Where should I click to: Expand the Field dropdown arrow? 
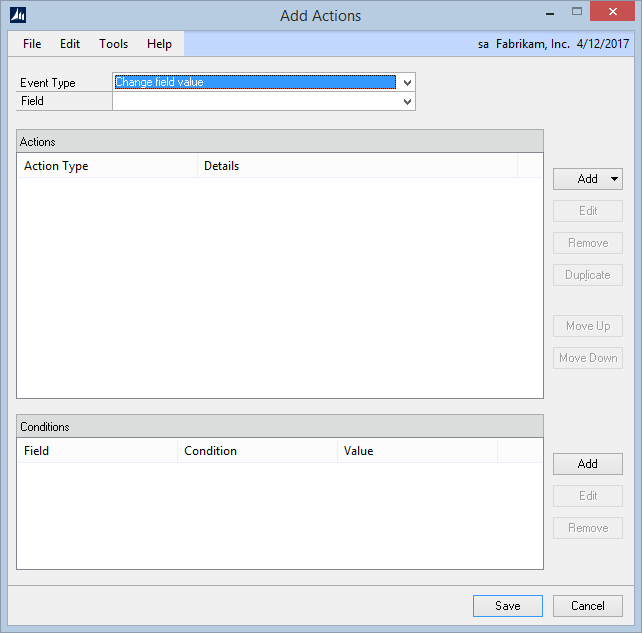click(407, 101)
